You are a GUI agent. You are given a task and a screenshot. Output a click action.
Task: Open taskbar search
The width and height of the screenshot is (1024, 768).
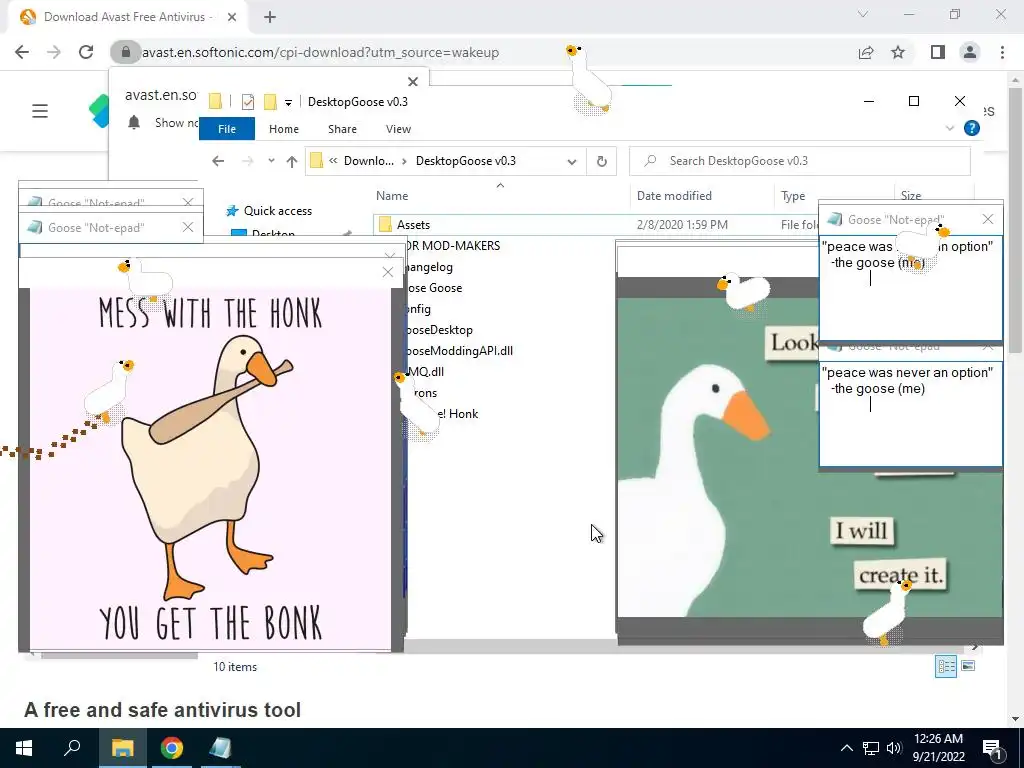[x=72, y=748]
